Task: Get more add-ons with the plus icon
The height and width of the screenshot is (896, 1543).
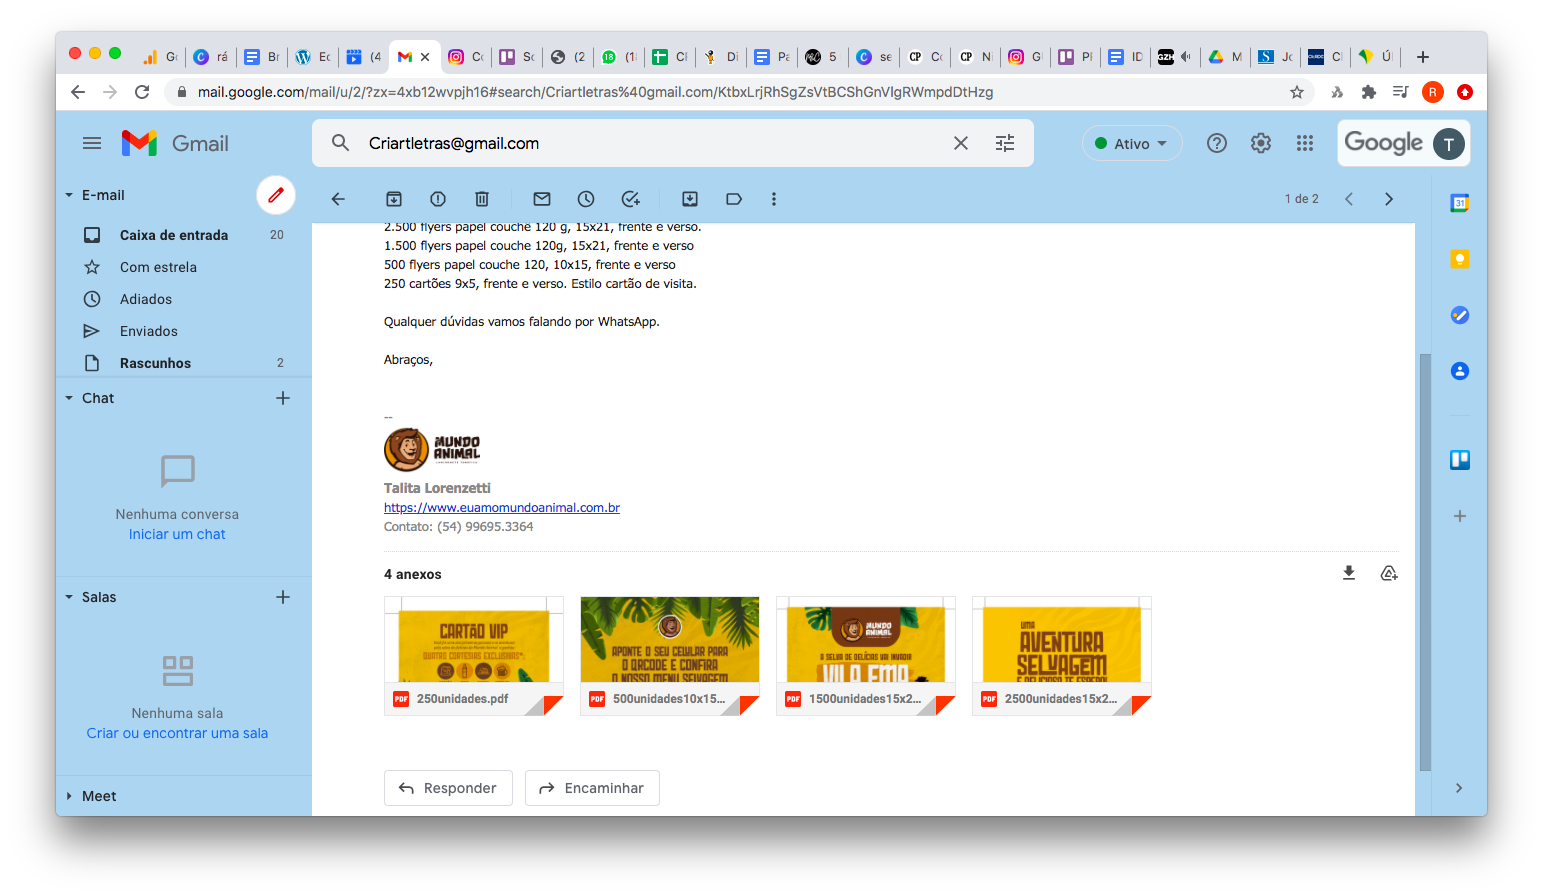Action: coord(1460,516)
